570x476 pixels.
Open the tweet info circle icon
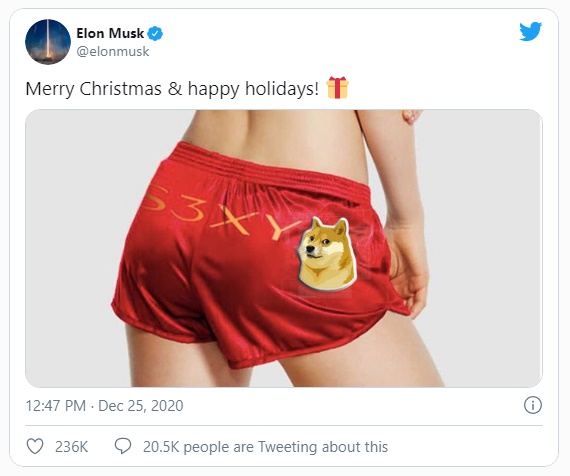[x=533, y=405]
